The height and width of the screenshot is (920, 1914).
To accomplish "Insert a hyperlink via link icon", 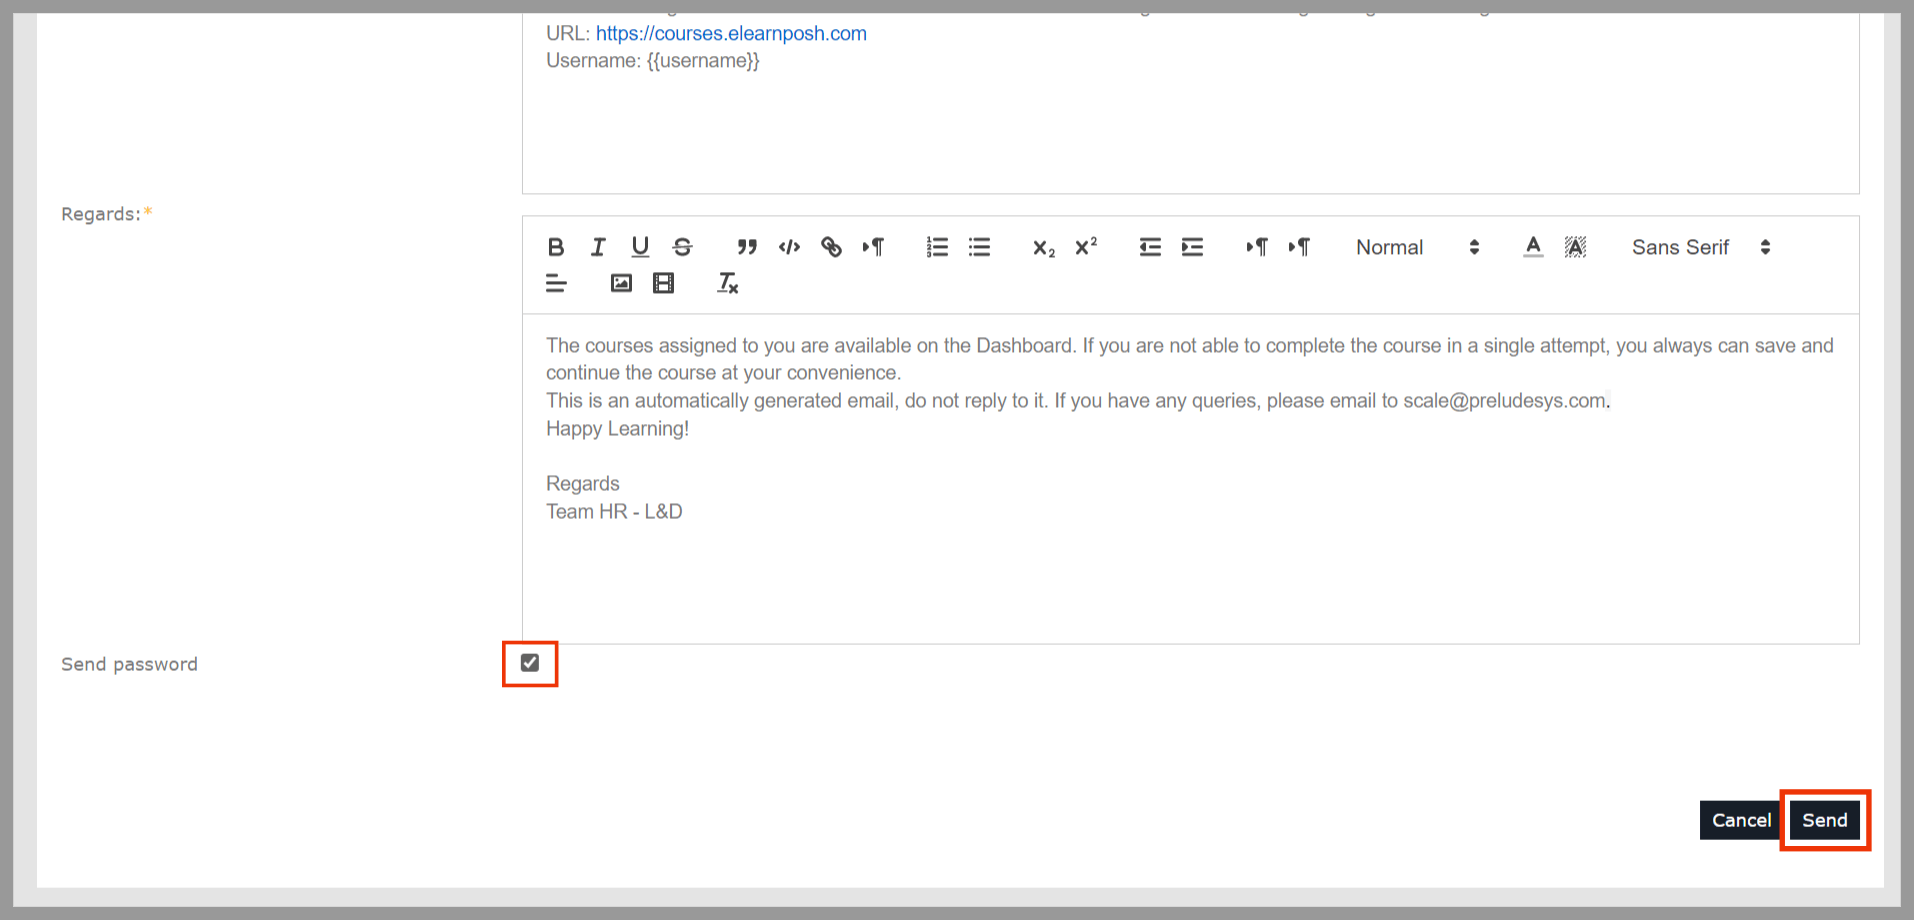I will 831,247.
